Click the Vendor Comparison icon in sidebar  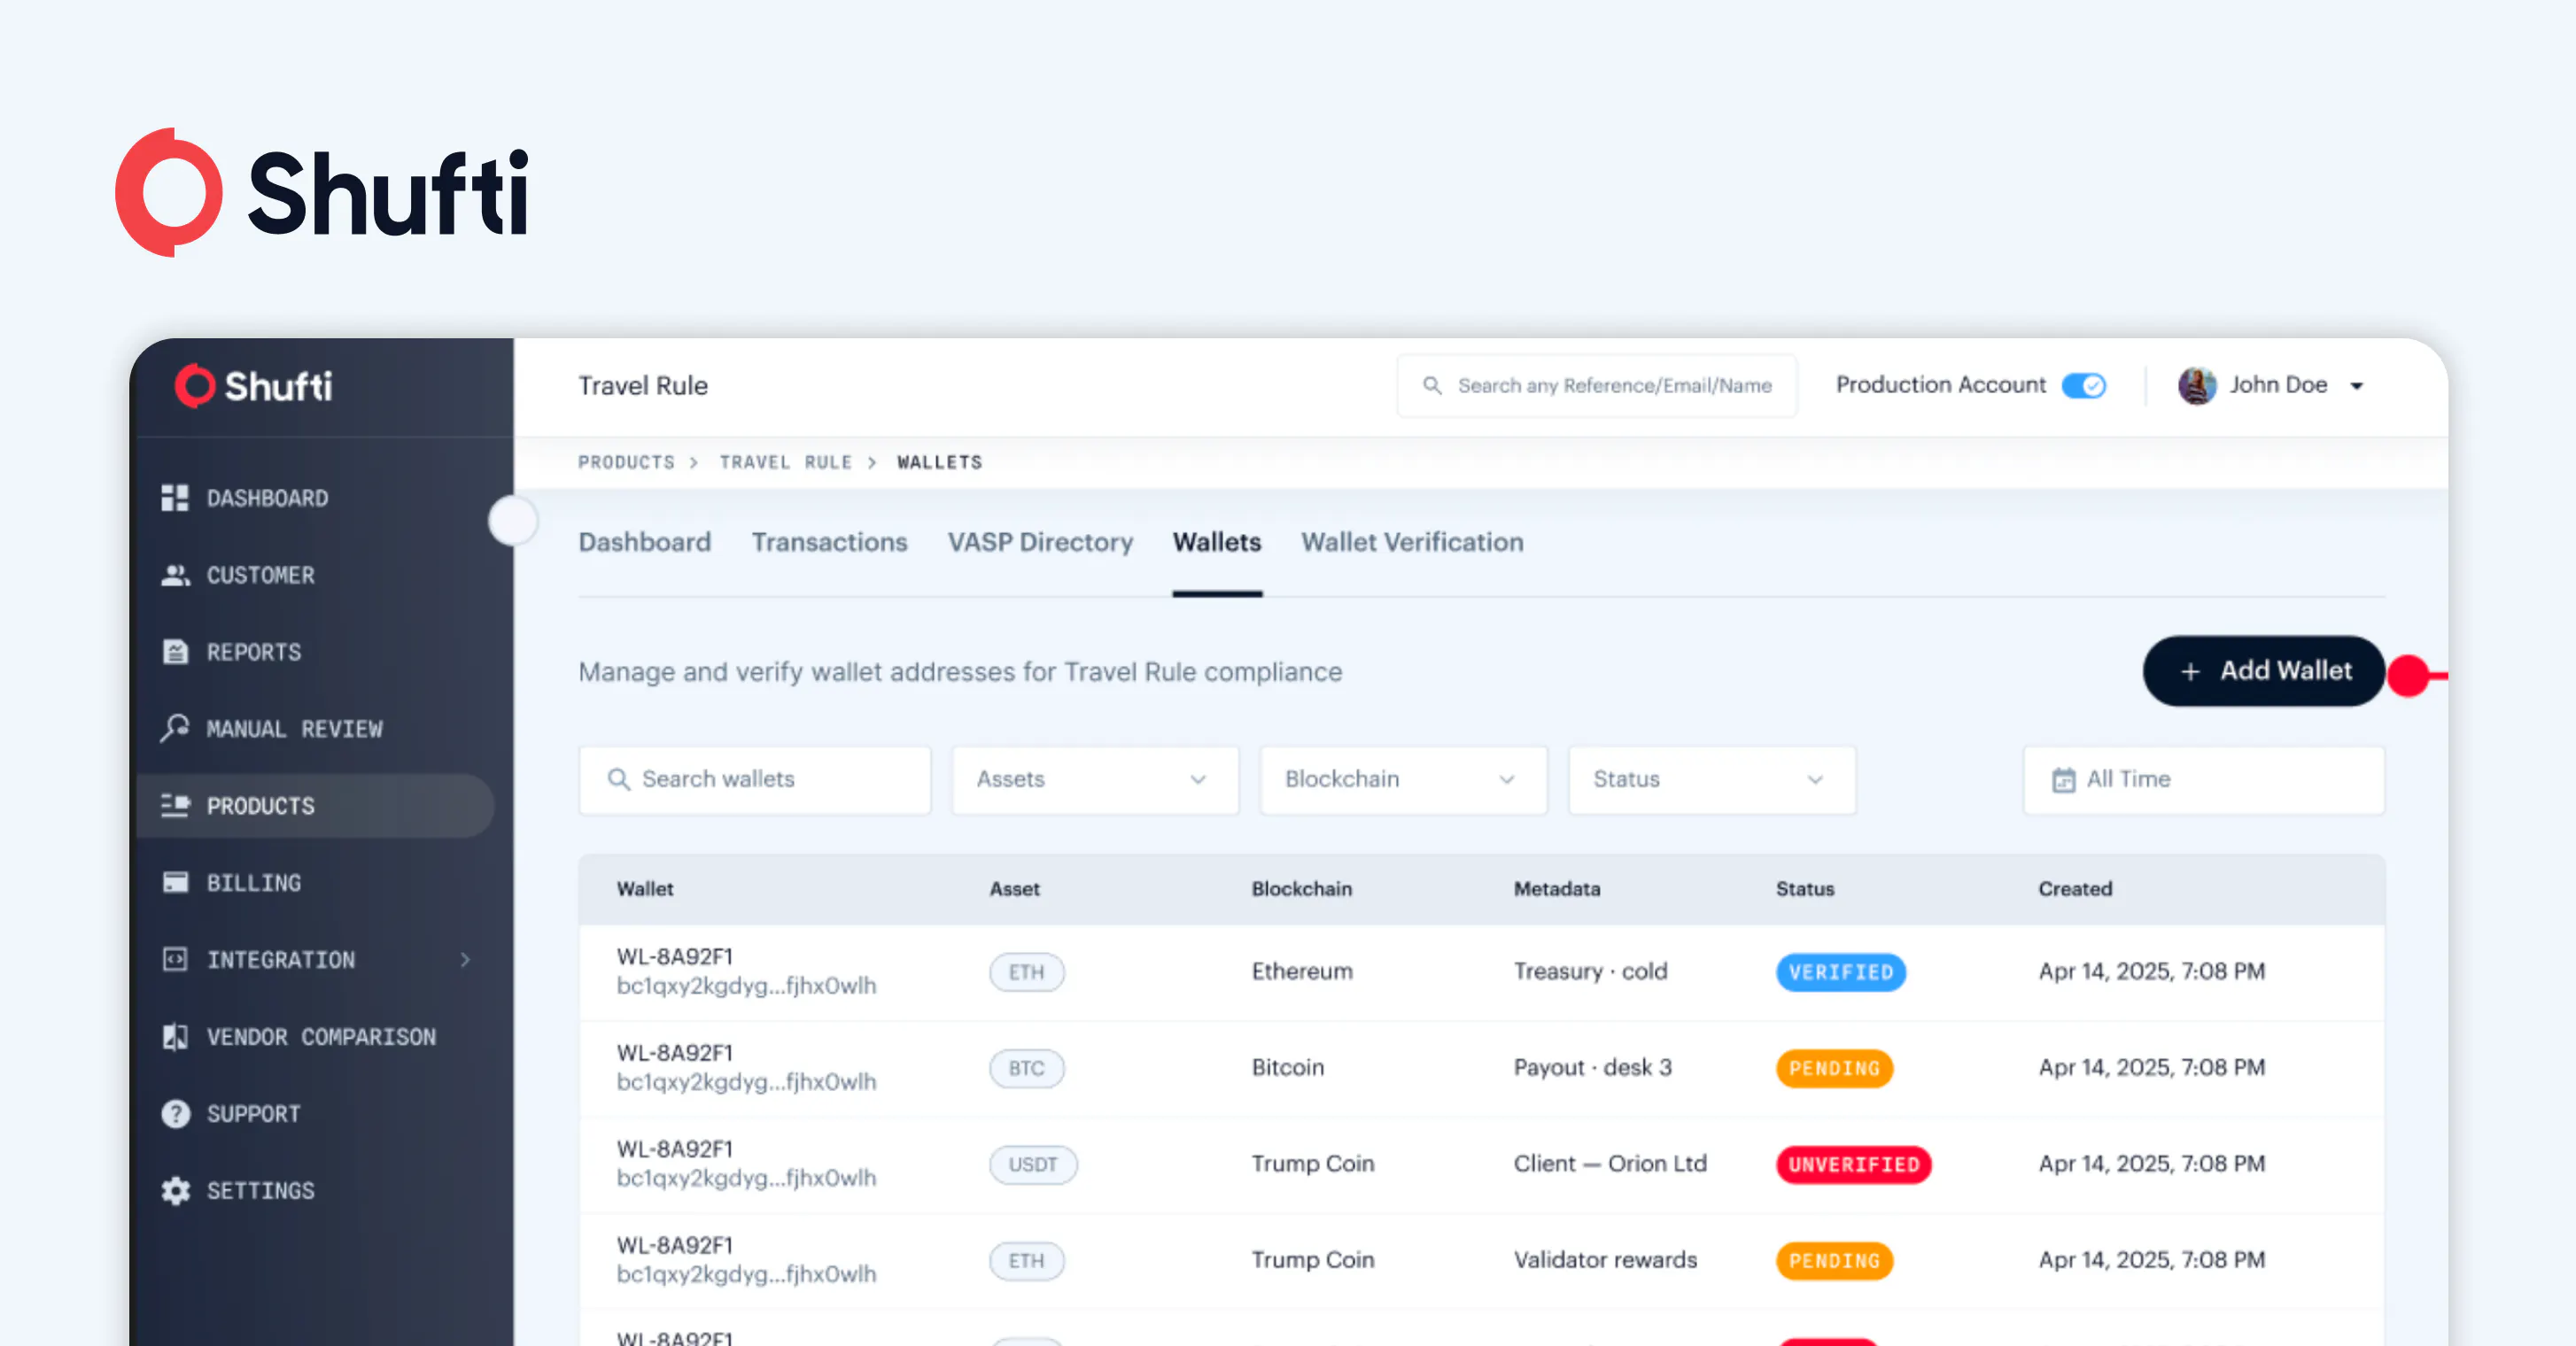[175, 1036]
